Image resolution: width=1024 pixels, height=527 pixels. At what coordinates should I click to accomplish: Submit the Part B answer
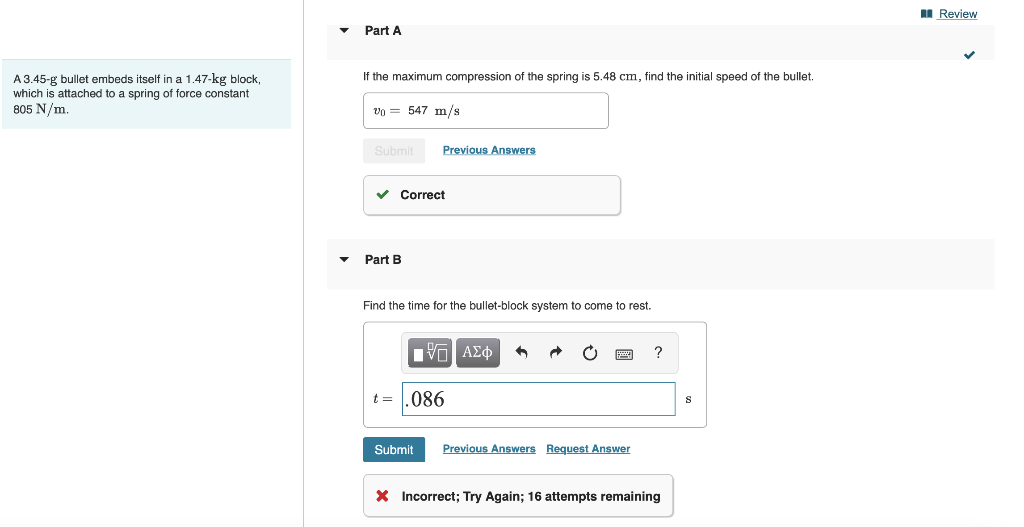(394, 449)
